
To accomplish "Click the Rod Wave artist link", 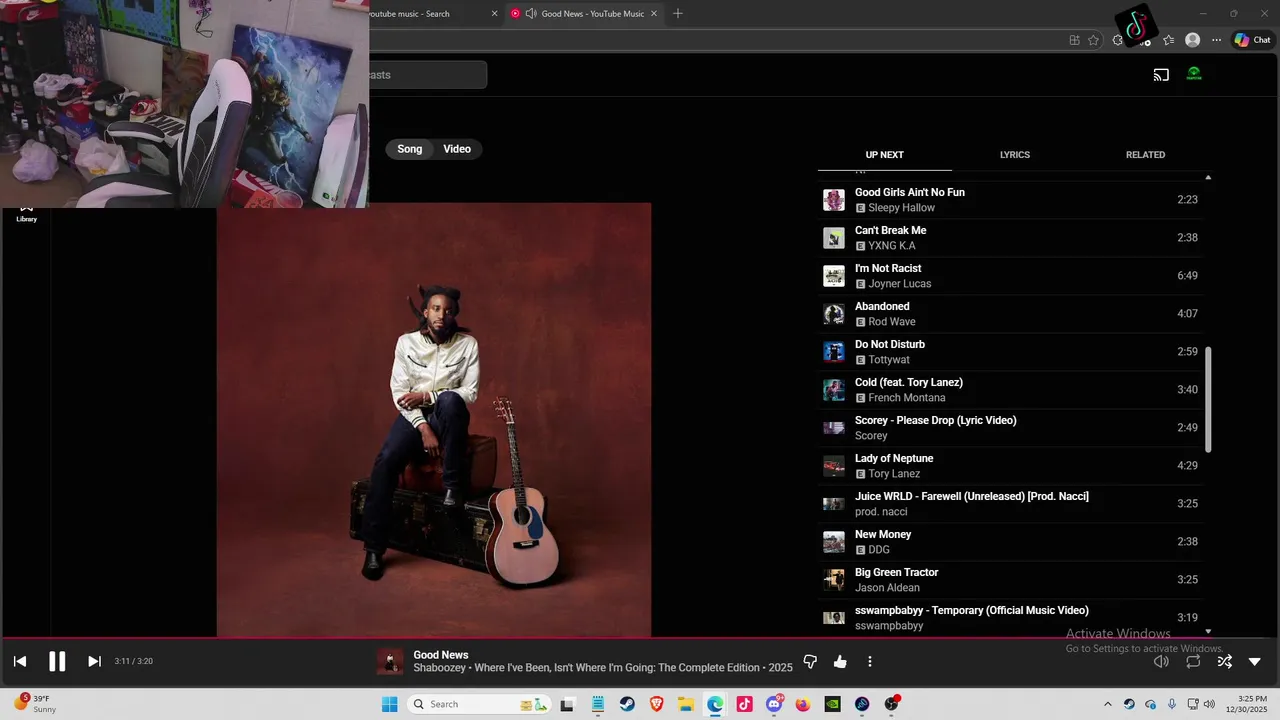I will (892, 322).
